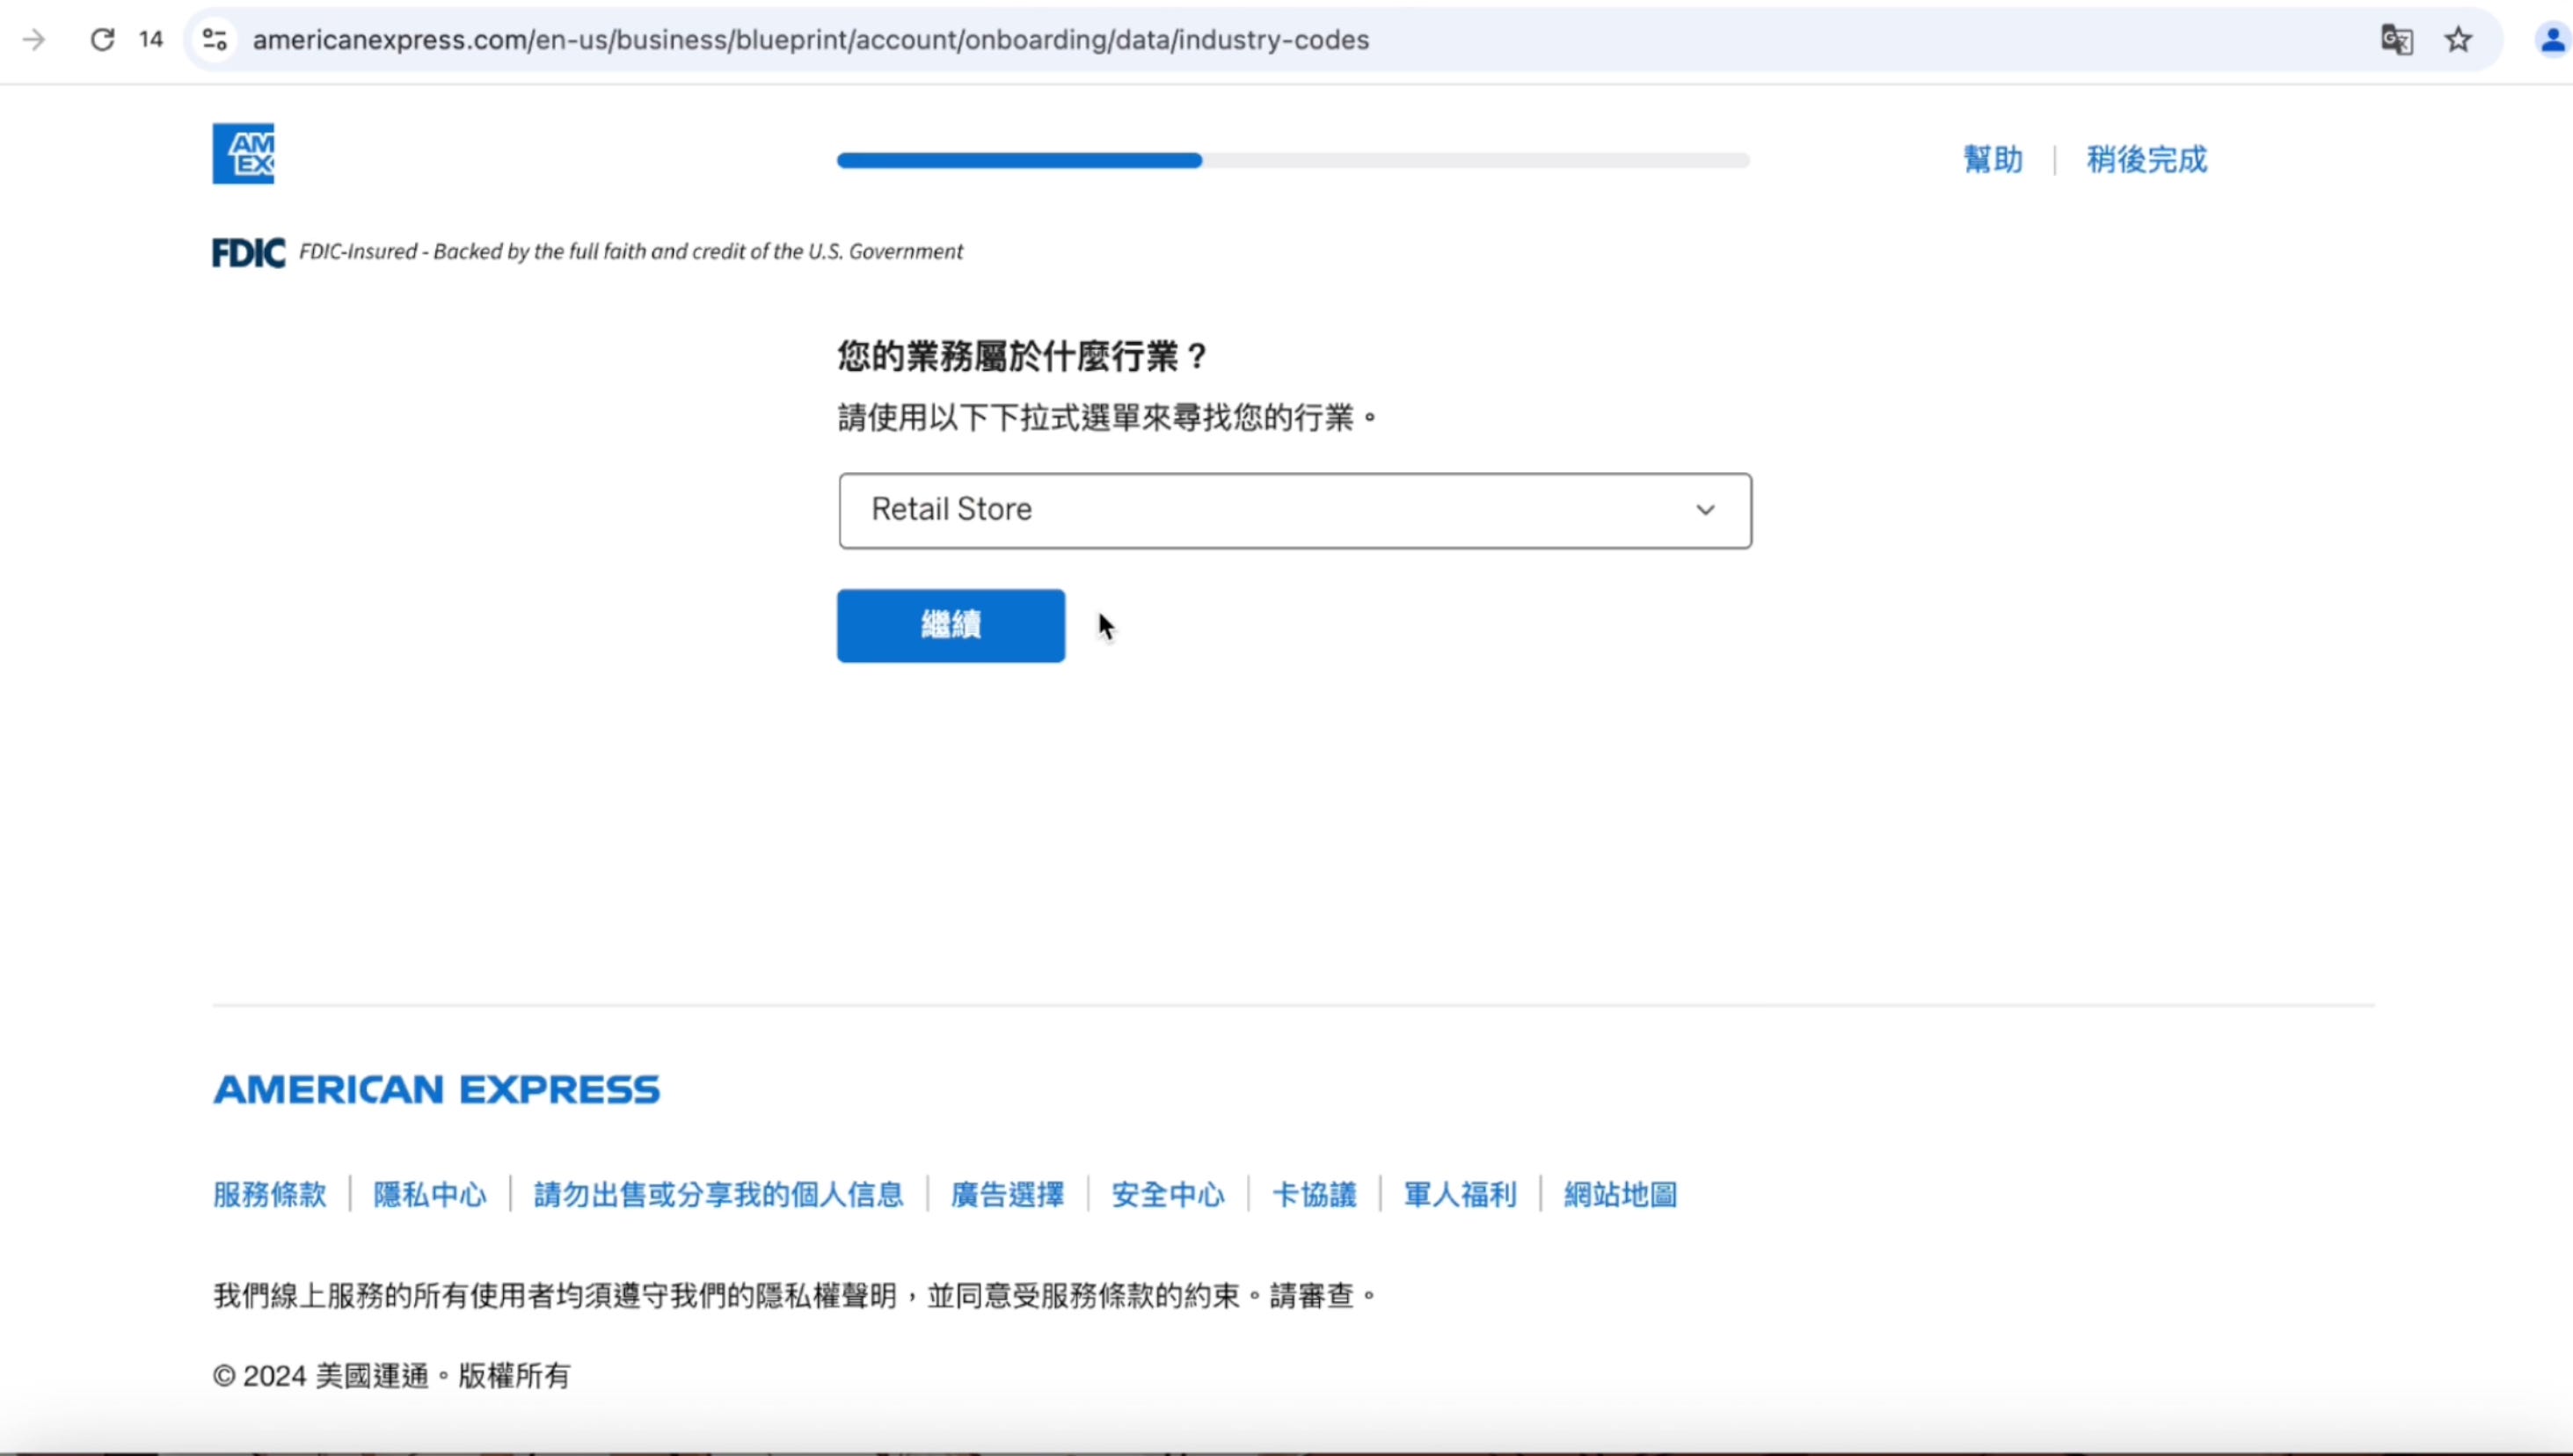Viewport: 2573px width, 1456px height.
Task: Click 安全中心 security center footer link
Action: (x=1168, y=1194)
